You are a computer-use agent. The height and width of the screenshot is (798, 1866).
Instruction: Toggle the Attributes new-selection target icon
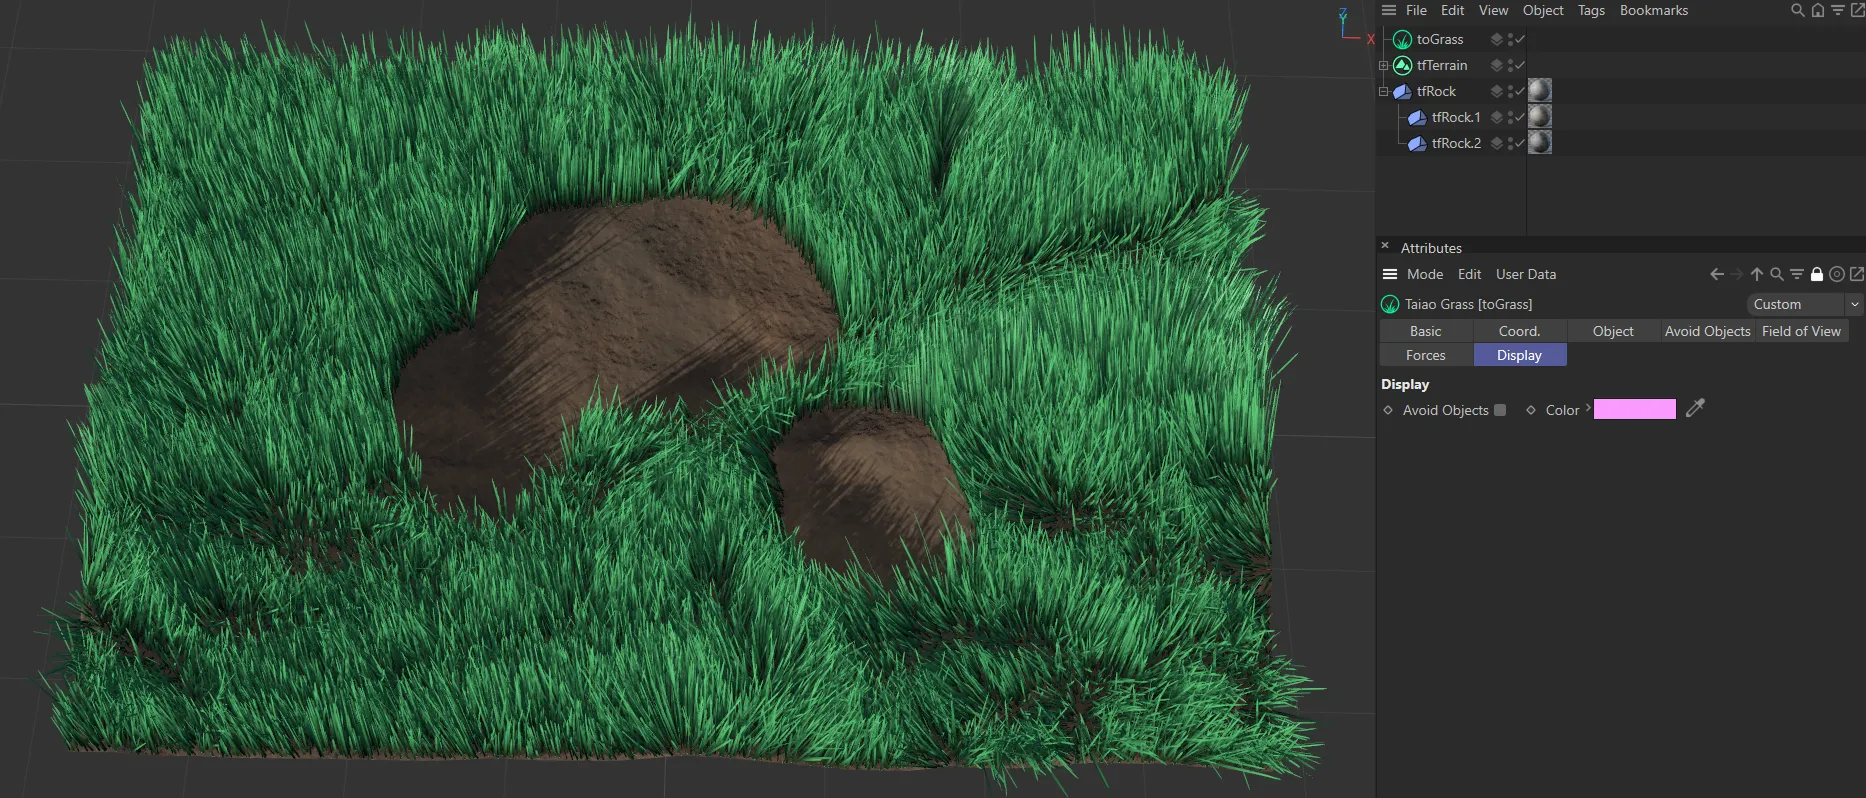[x=1837, y=274]
